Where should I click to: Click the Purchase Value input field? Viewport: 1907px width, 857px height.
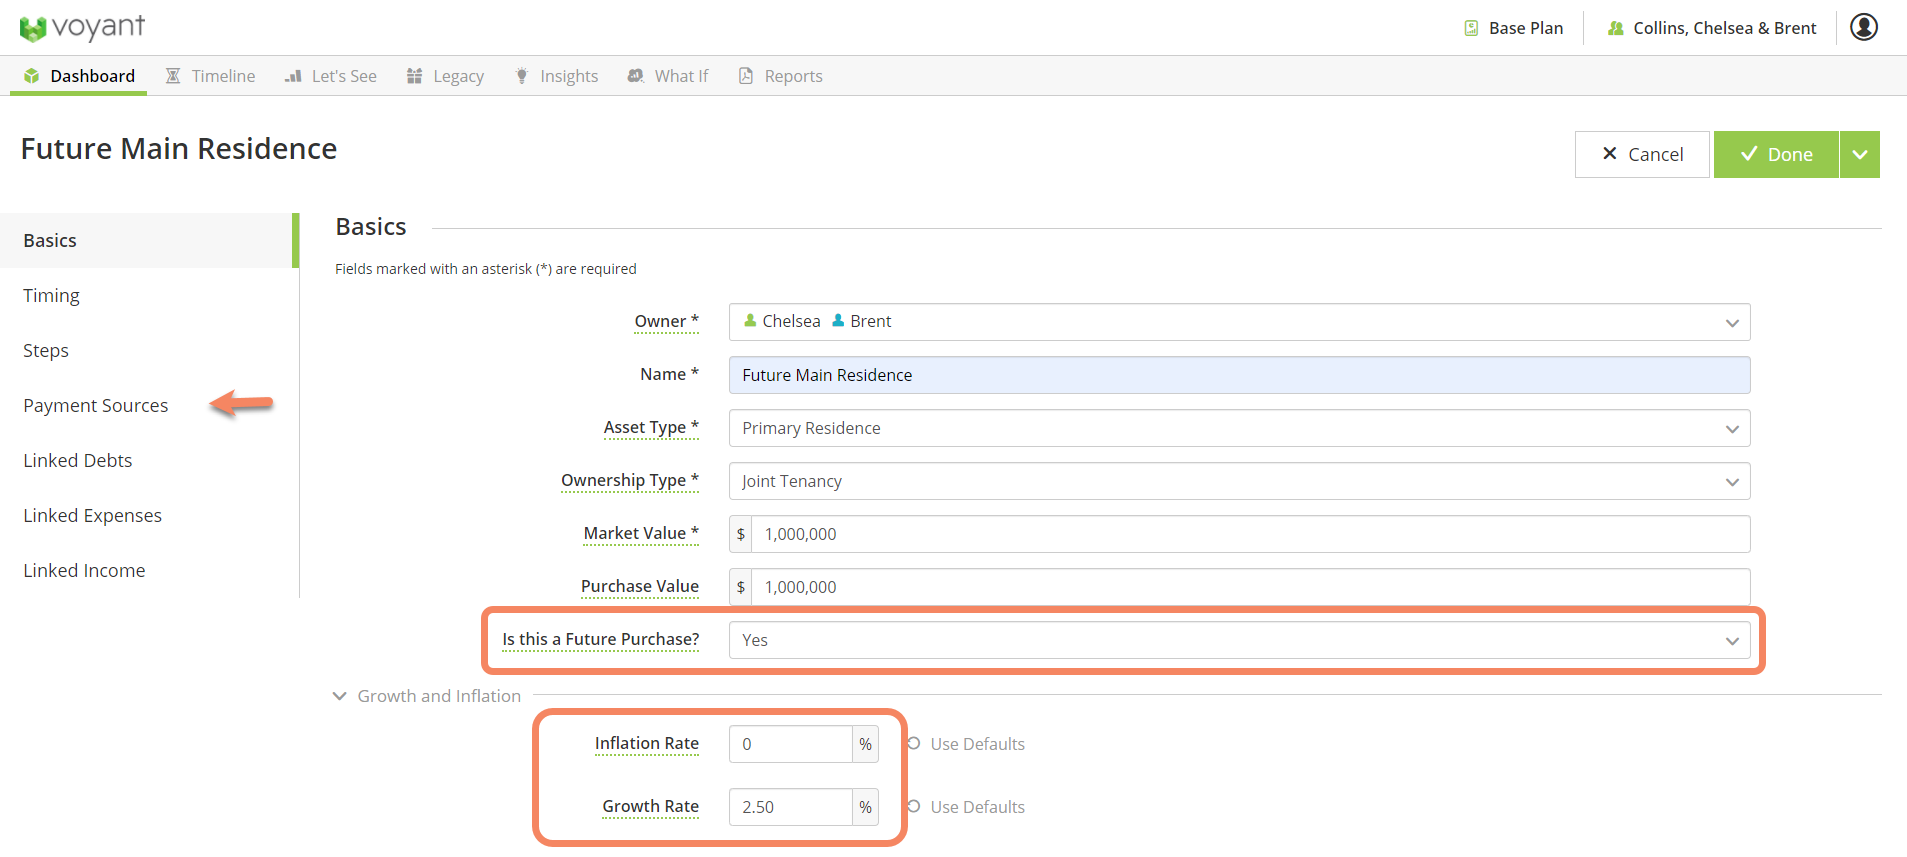tap(1250, 587)
